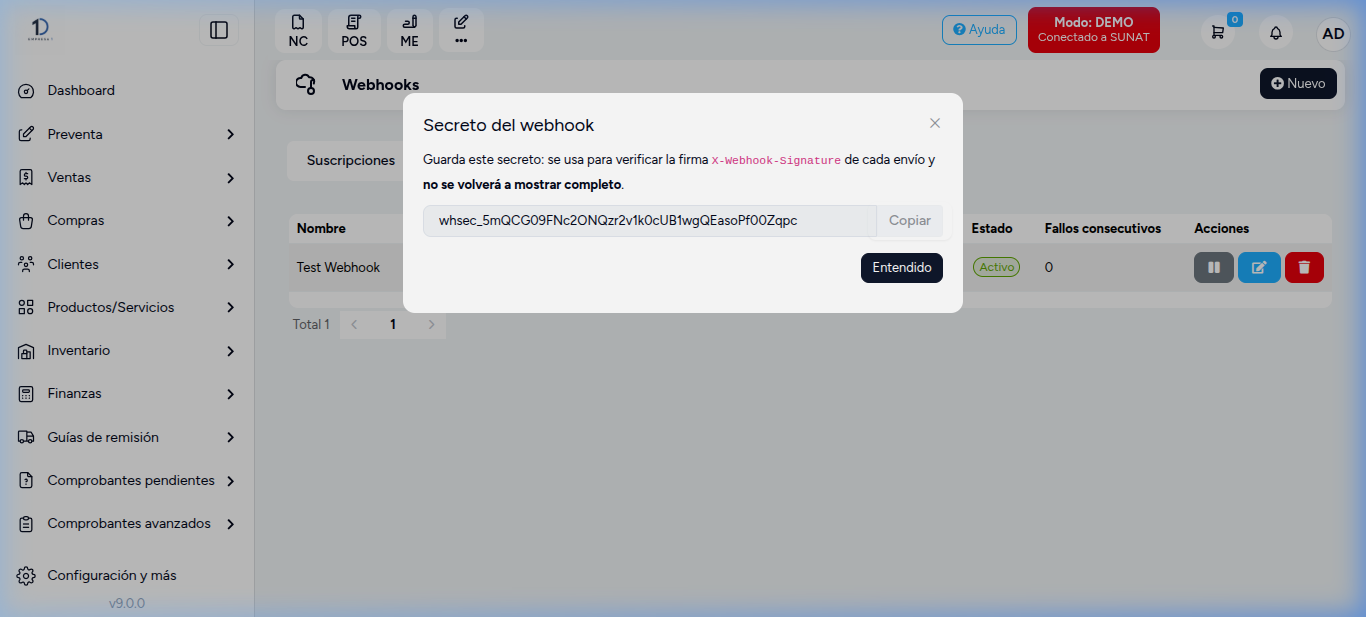Open the more shortcuts edit button
Screen dimensions: 1366x617
[x=461, y=31]
